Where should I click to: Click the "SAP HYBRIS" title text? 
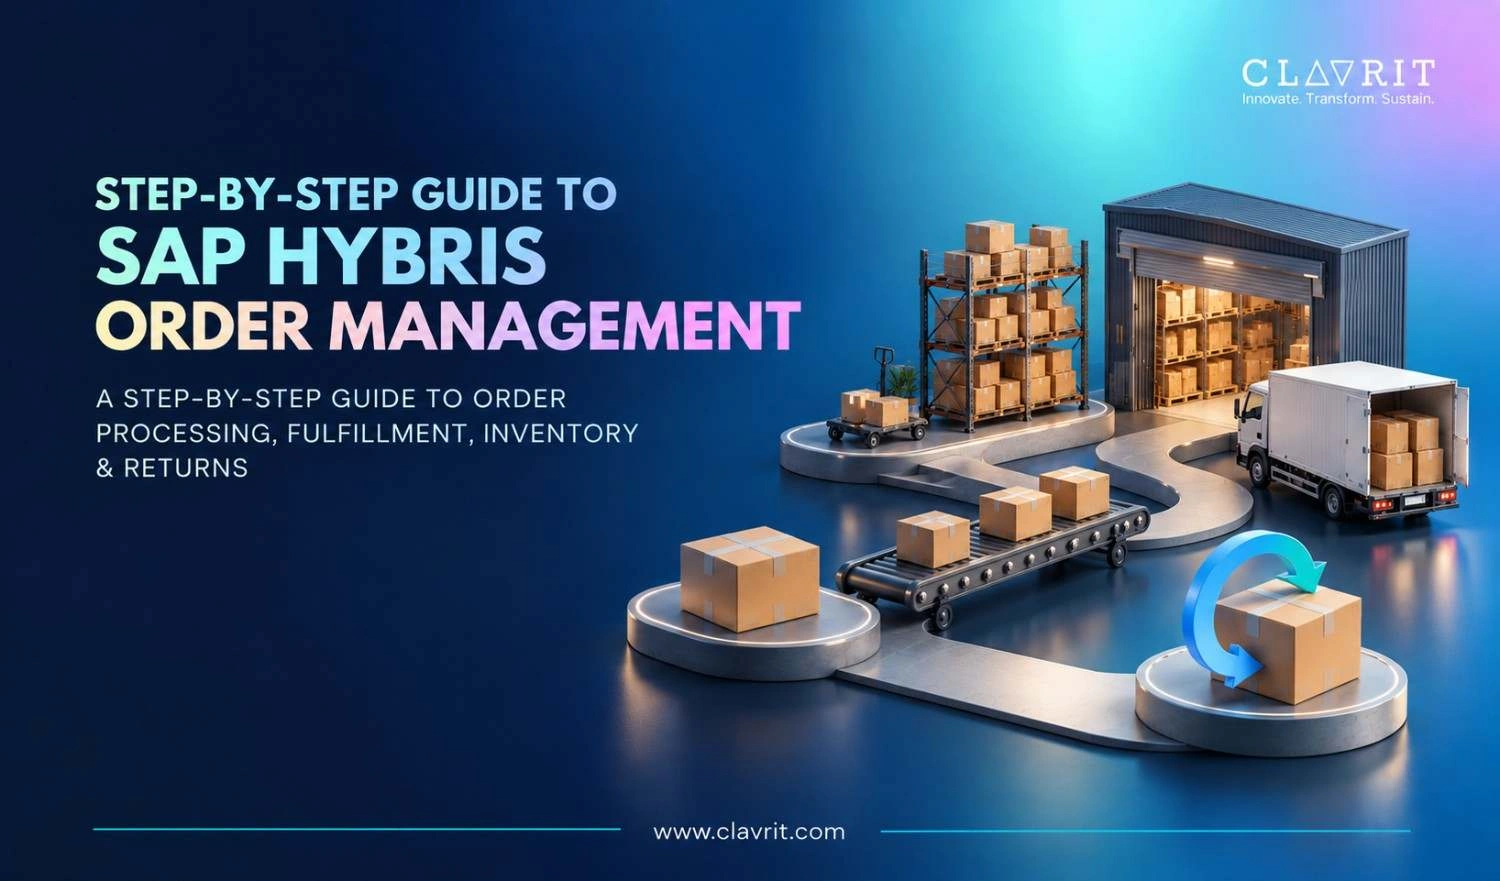(321, 256)
